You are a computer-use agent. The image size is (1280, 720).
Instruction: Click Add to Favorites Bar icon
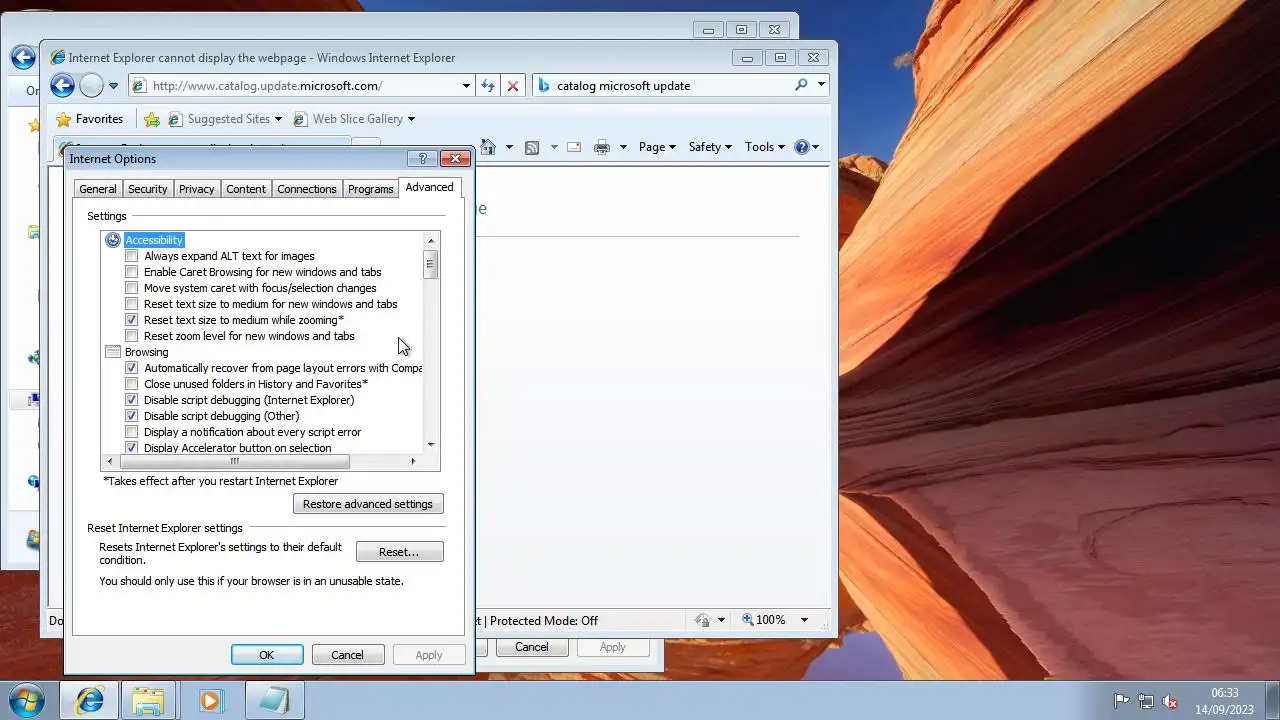point(152,119)
